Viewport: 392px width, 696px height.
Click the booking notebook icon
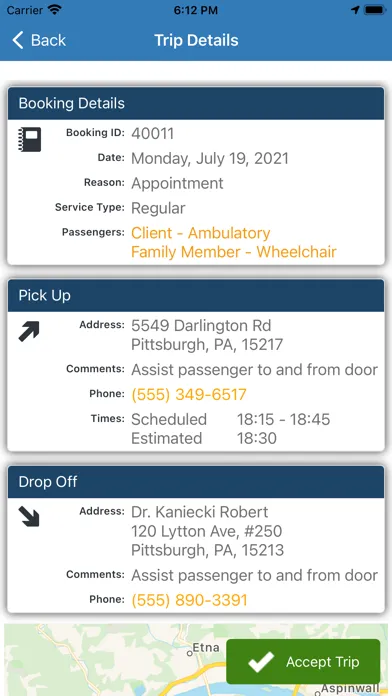tap(30, 139)
